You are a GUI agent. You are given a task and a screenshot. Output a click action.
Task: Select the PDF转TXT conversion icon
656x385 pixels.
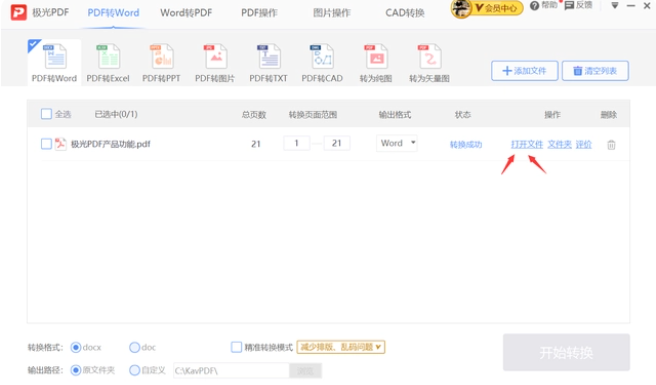pyautogui.click(x=269, y=56)
